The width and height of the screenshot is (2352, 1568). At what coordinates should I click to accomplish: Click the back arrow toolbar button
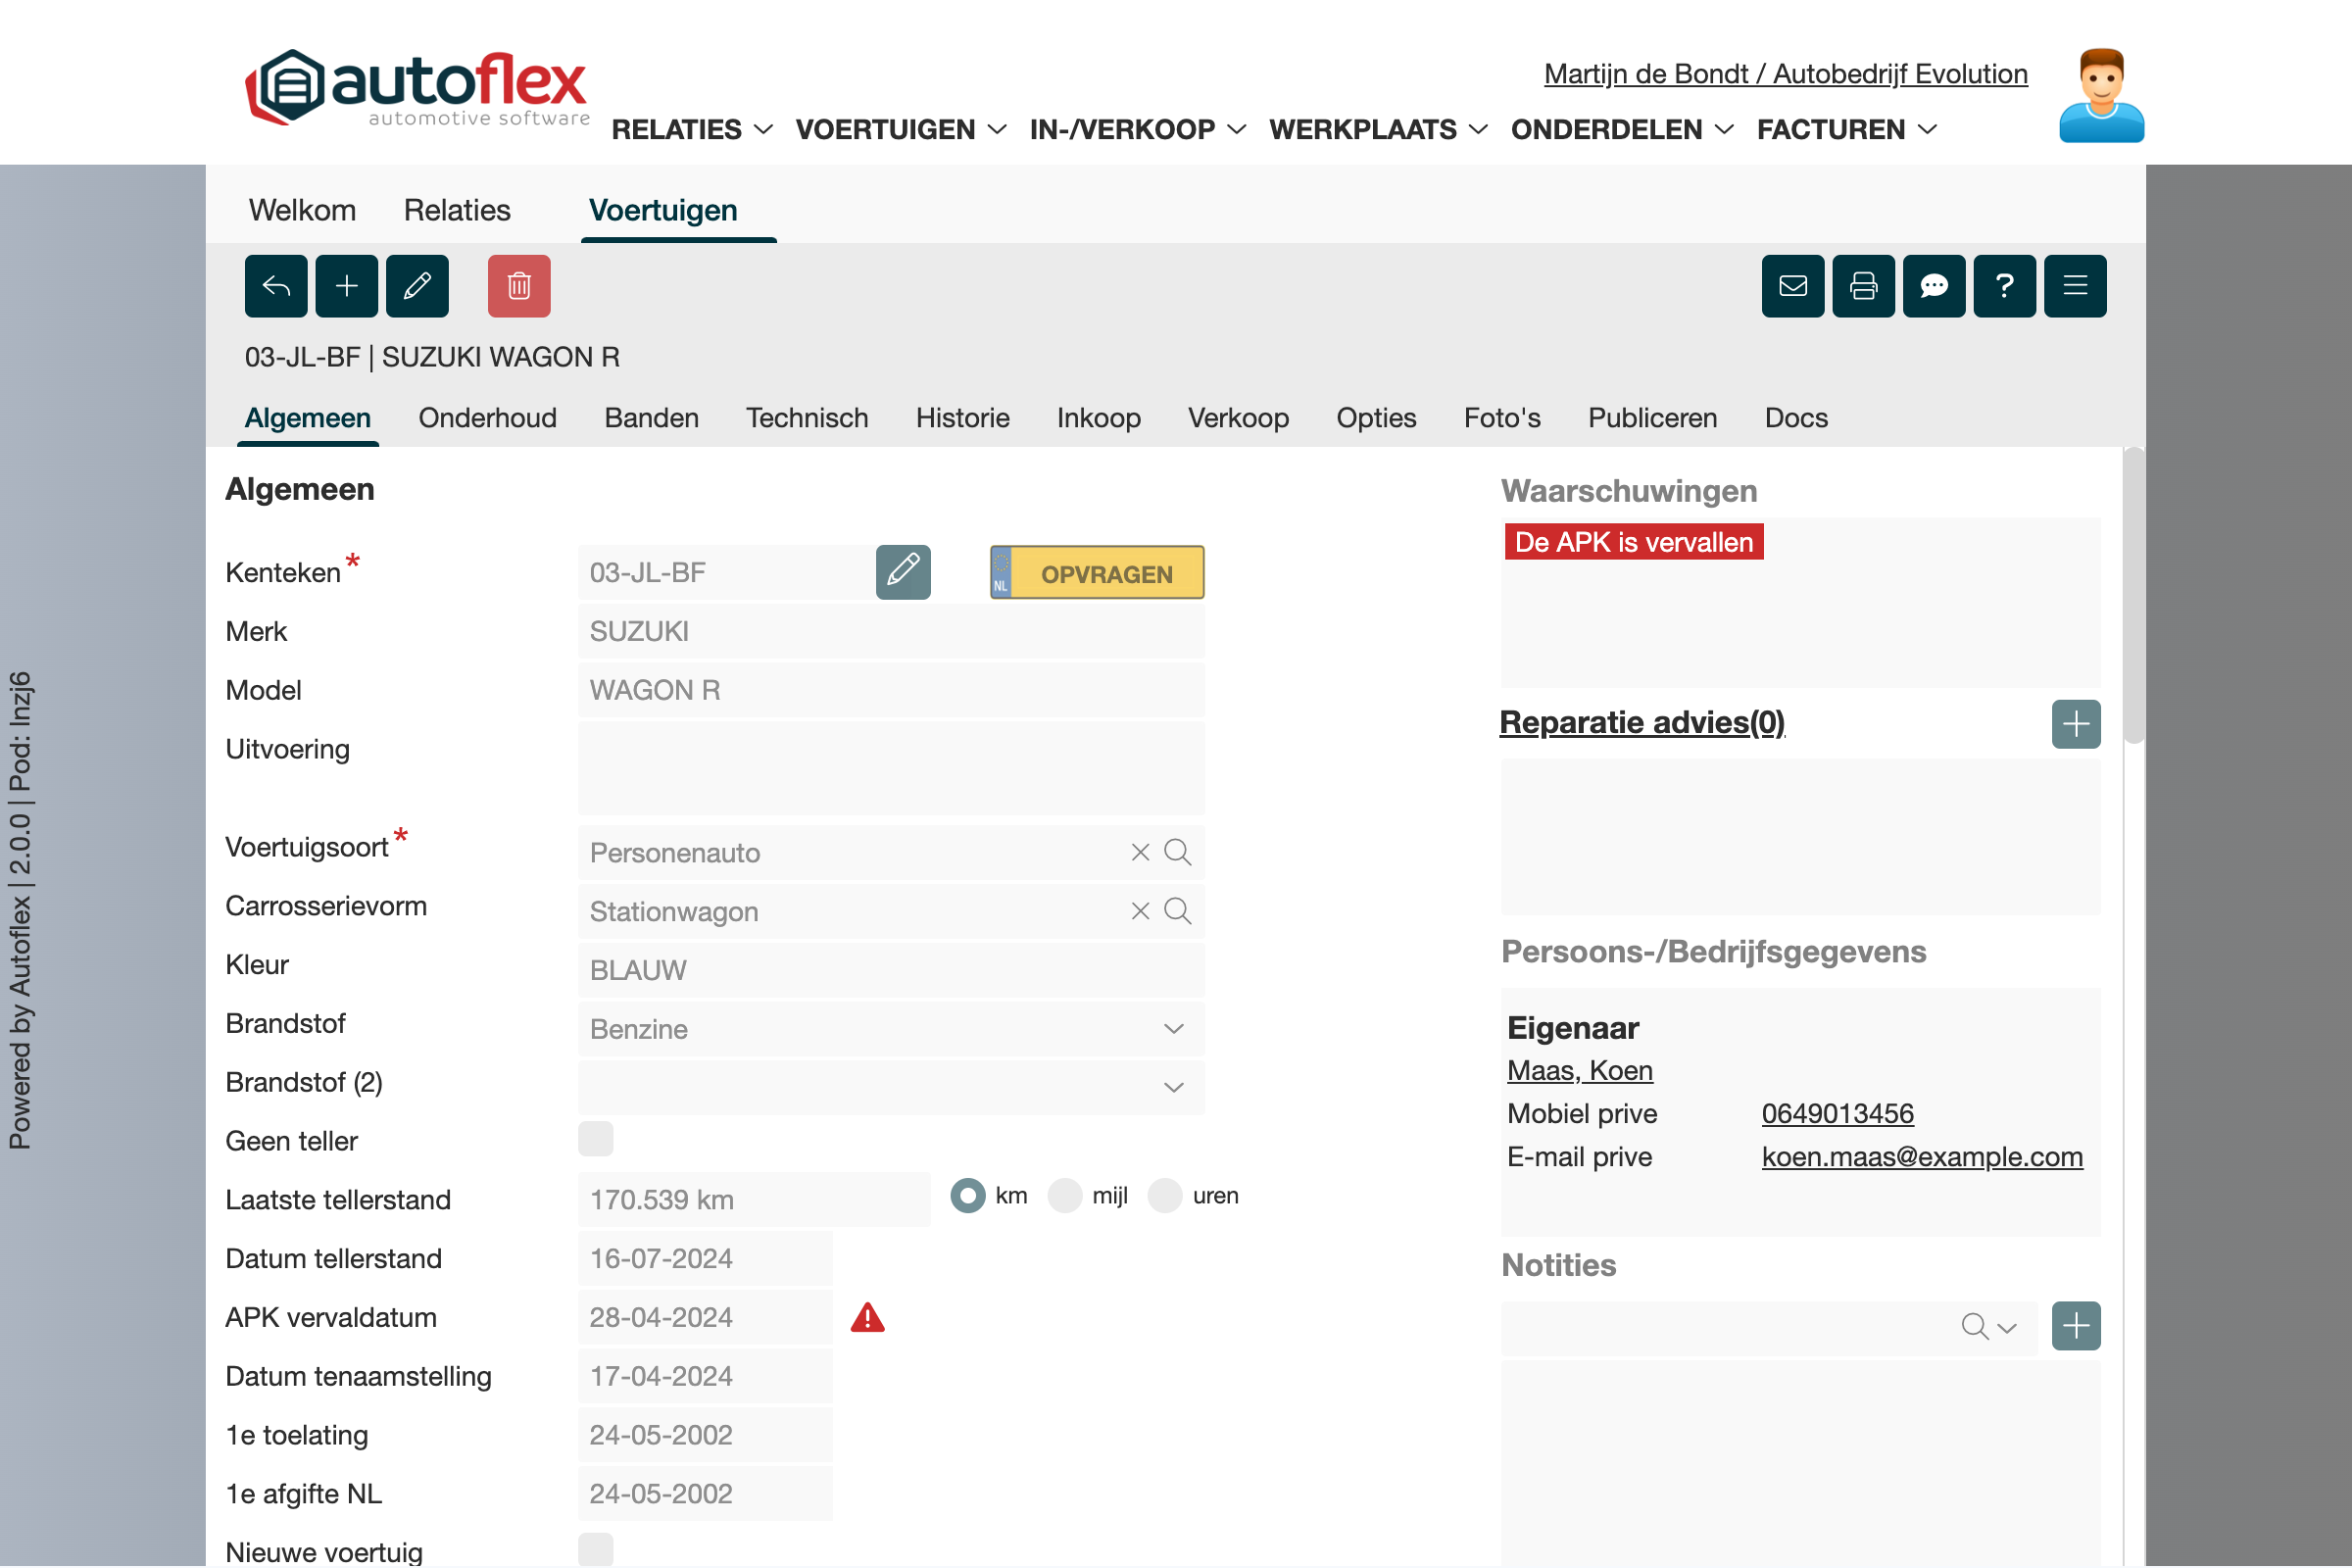(x=276, y=286)
